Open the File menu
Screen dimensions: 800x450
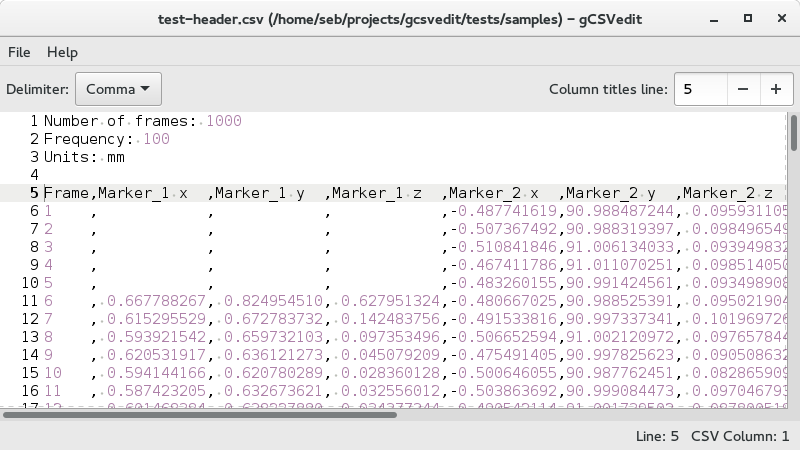19,52
